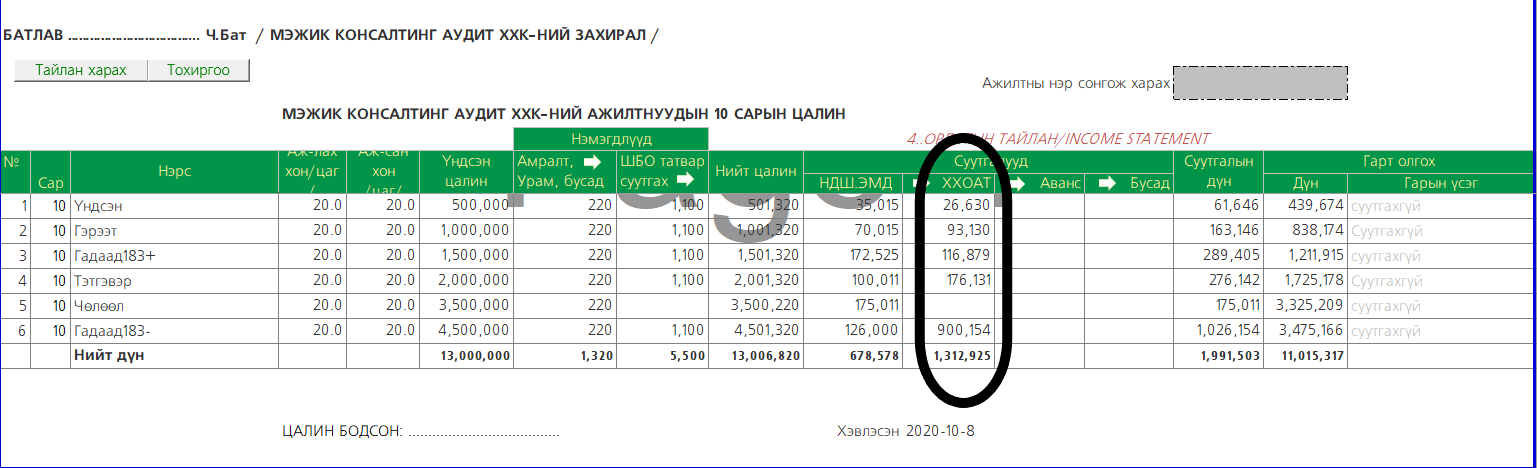Click the arrow beside ШБО татвар суутгах

(685, 181)
